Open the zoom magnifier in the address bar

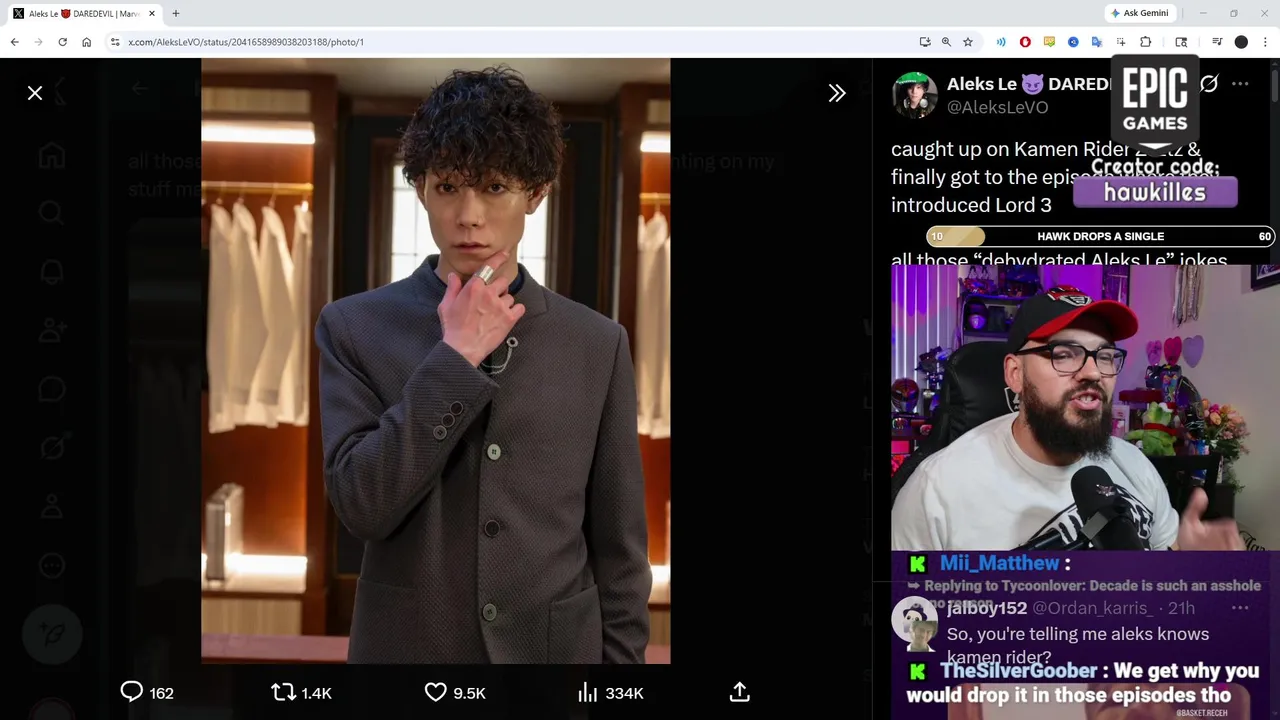pos(946,42)
